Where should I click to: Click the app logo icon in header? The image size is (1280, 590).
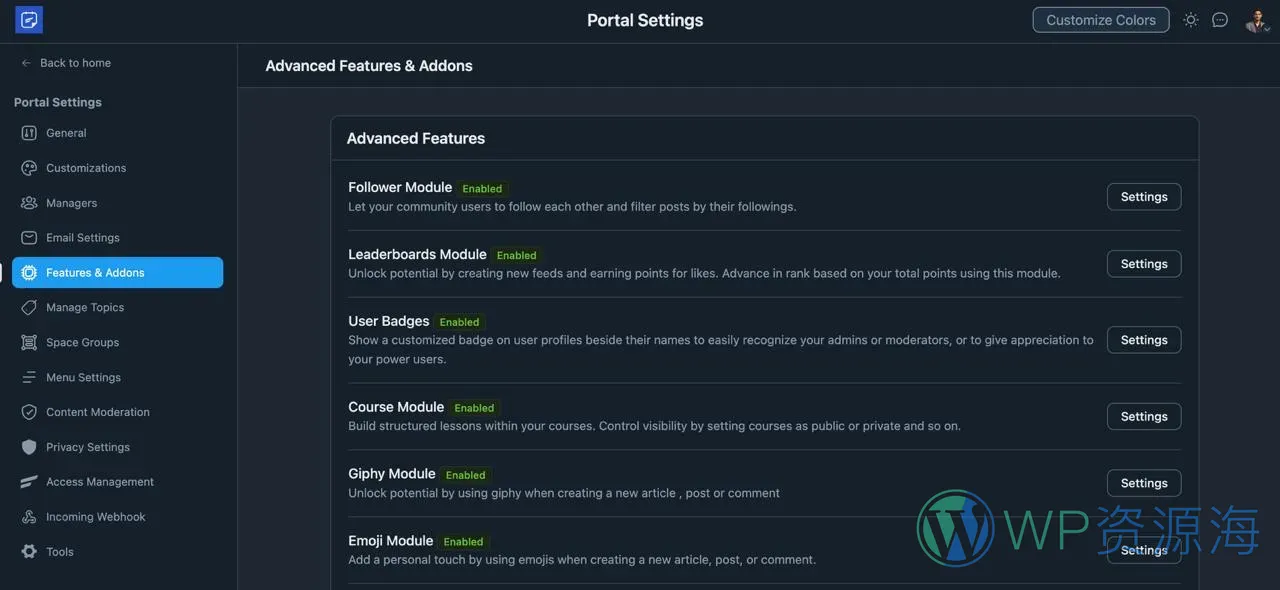coord(29,20)
